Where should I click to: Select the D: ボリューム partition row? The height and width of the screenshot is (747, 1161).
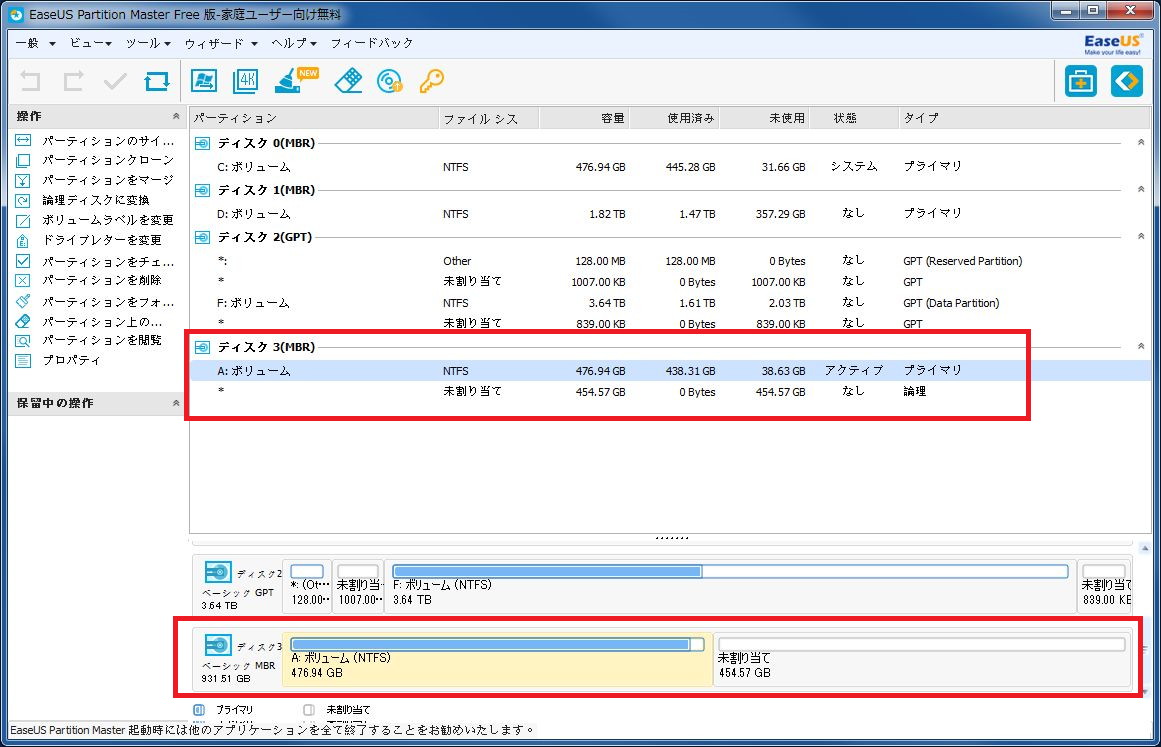pyautogui.click(x=670, y=214)
